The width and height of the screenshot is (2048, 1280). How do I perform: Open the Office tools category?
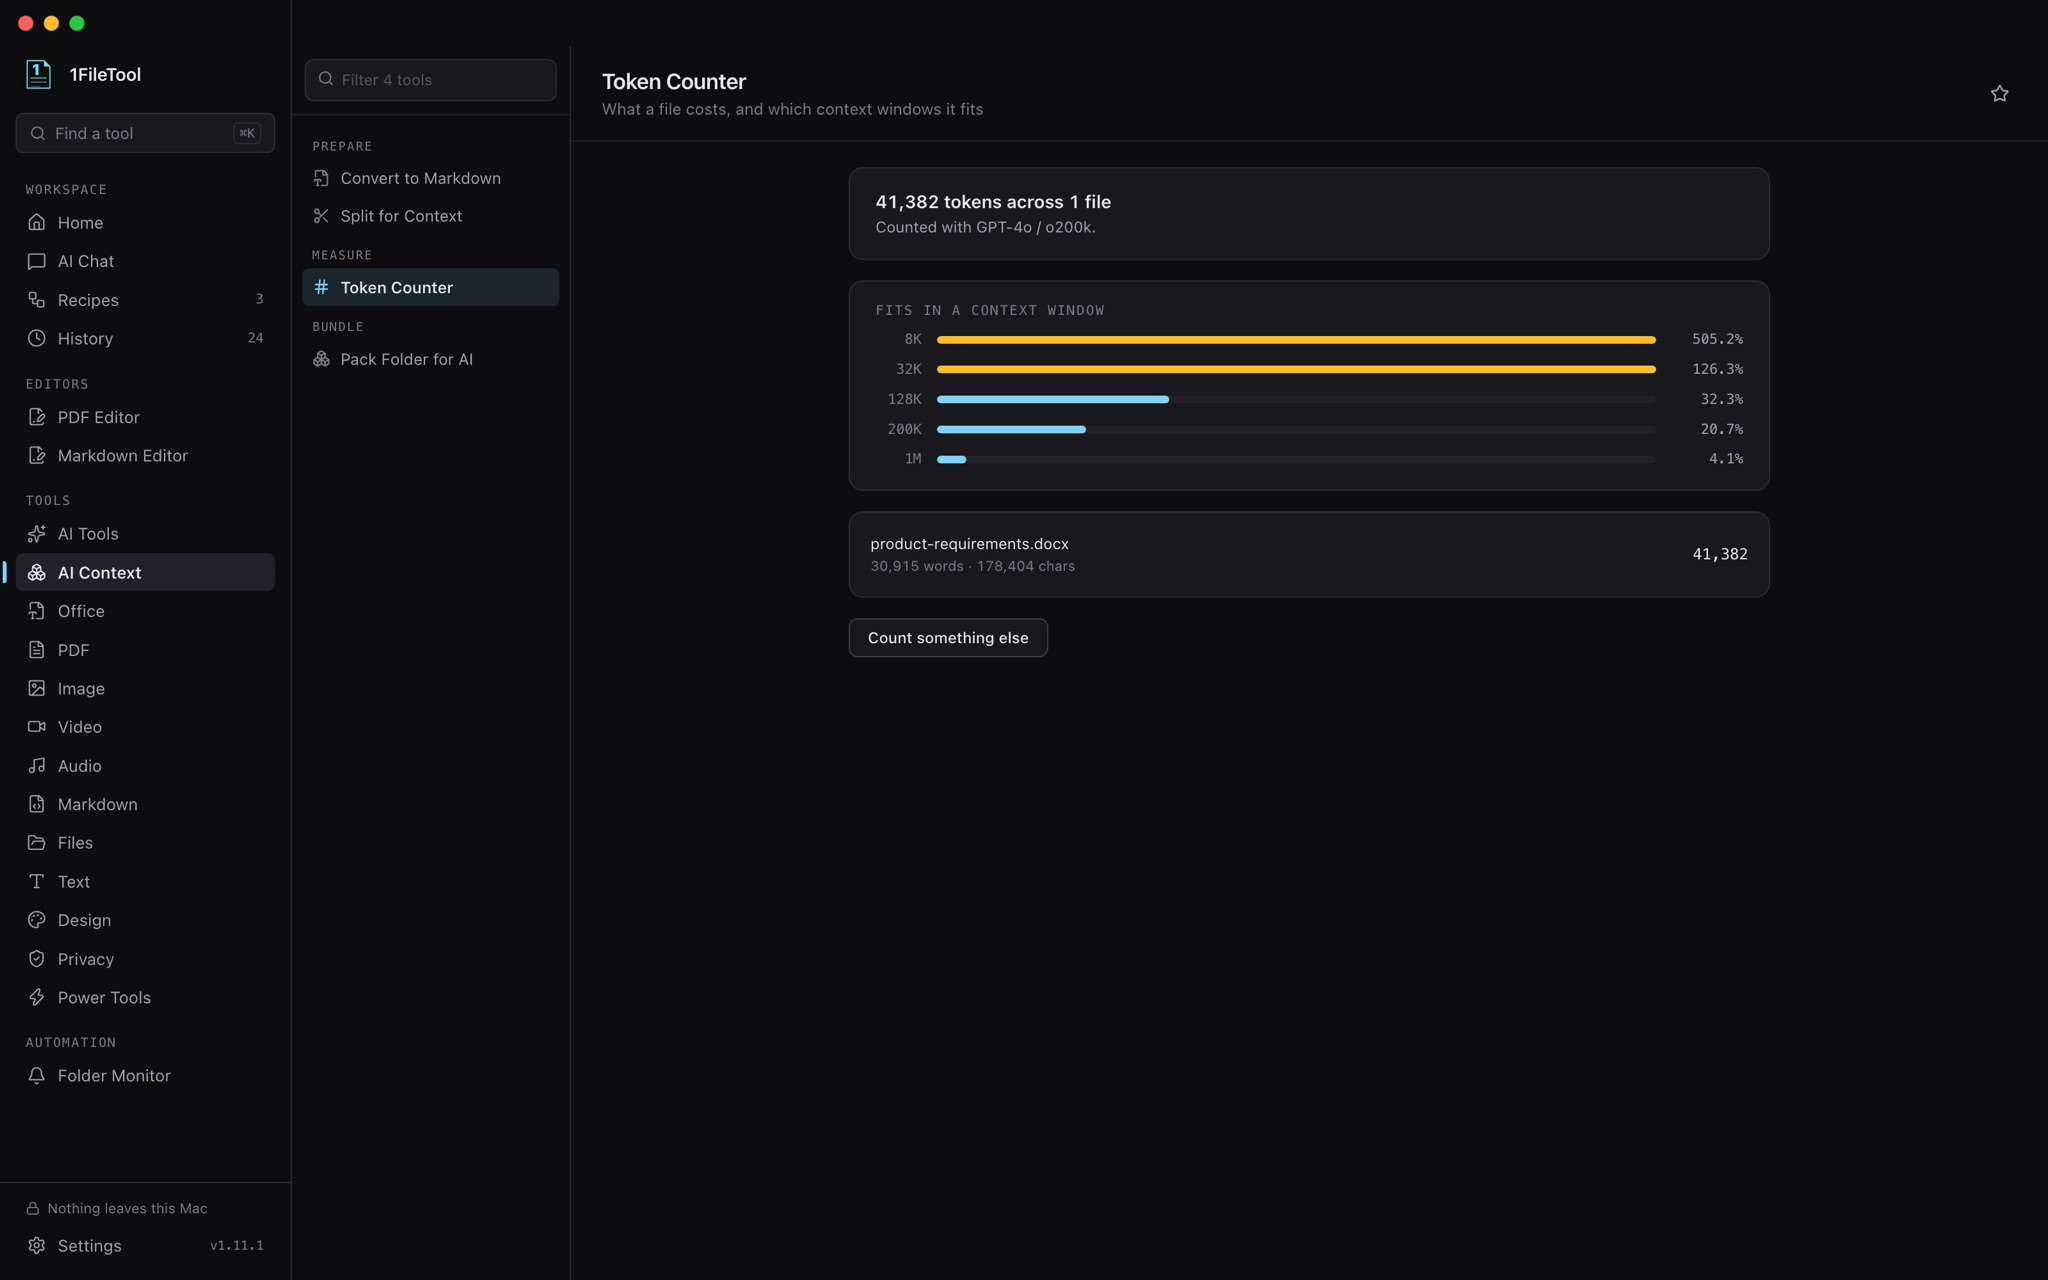[145, 611]
